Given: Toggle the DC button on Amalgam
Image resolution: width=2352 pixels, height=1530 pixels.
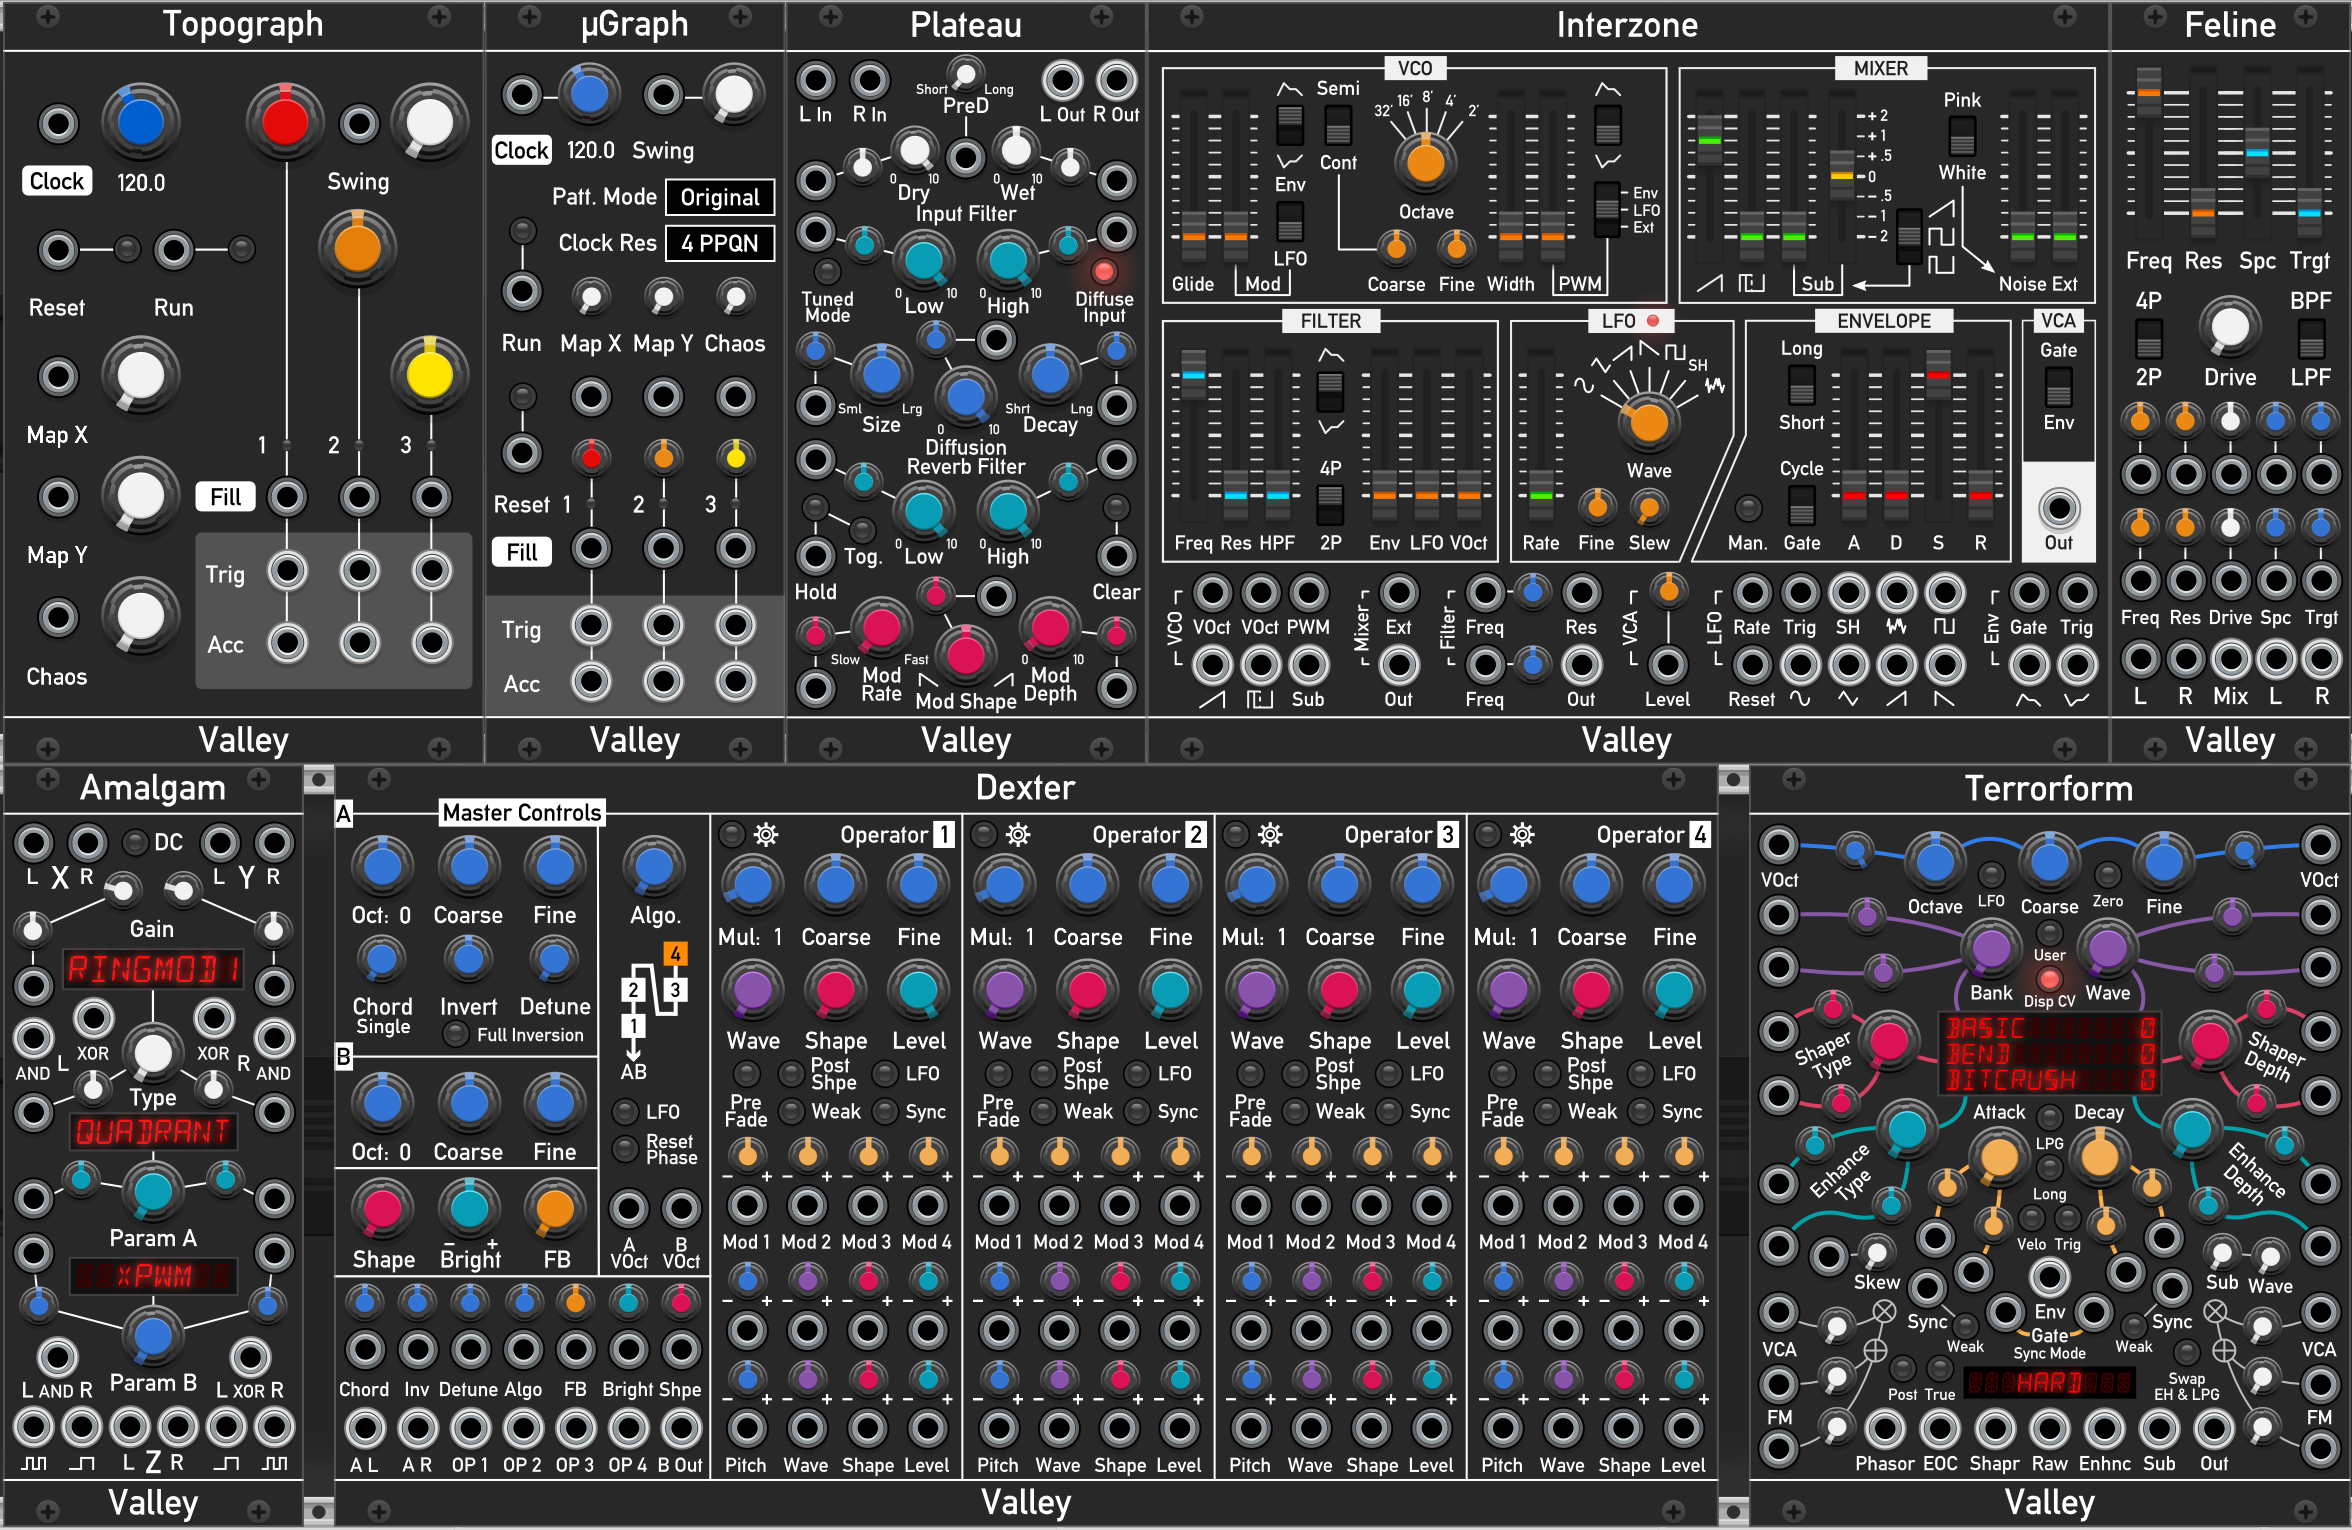Looking at the screenshot, I should [x=136, y=842].
